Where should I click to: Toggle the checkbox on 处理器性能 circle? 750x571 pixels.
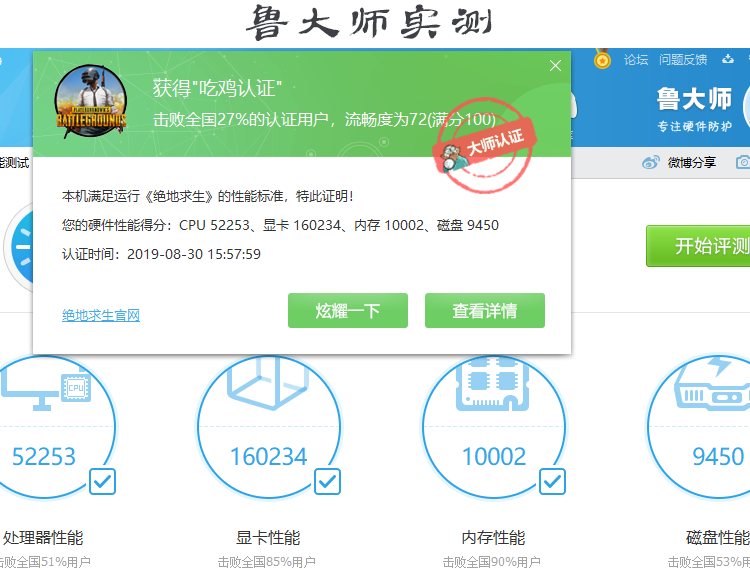[x=102, y=481]
